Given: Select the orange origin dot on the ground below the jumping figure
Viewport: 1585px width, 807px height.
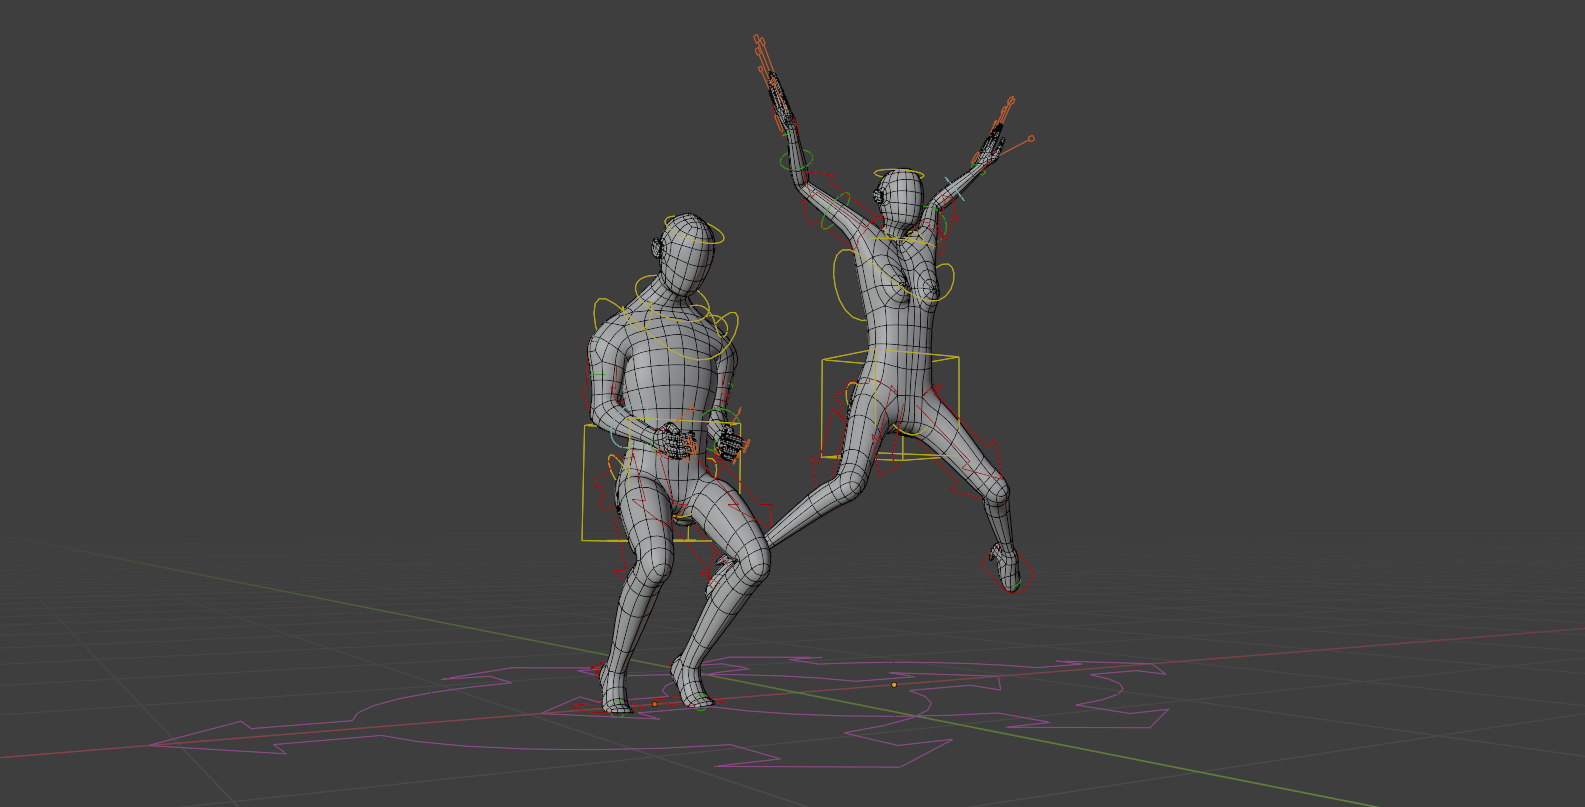Looking at the screenshot, I should pos(894,685).
